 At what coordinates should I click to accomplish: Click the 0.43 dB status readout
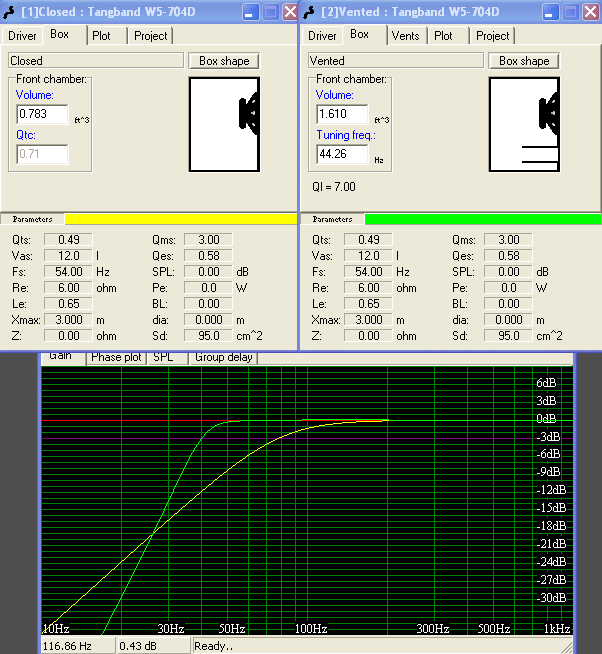pos(154,646)
